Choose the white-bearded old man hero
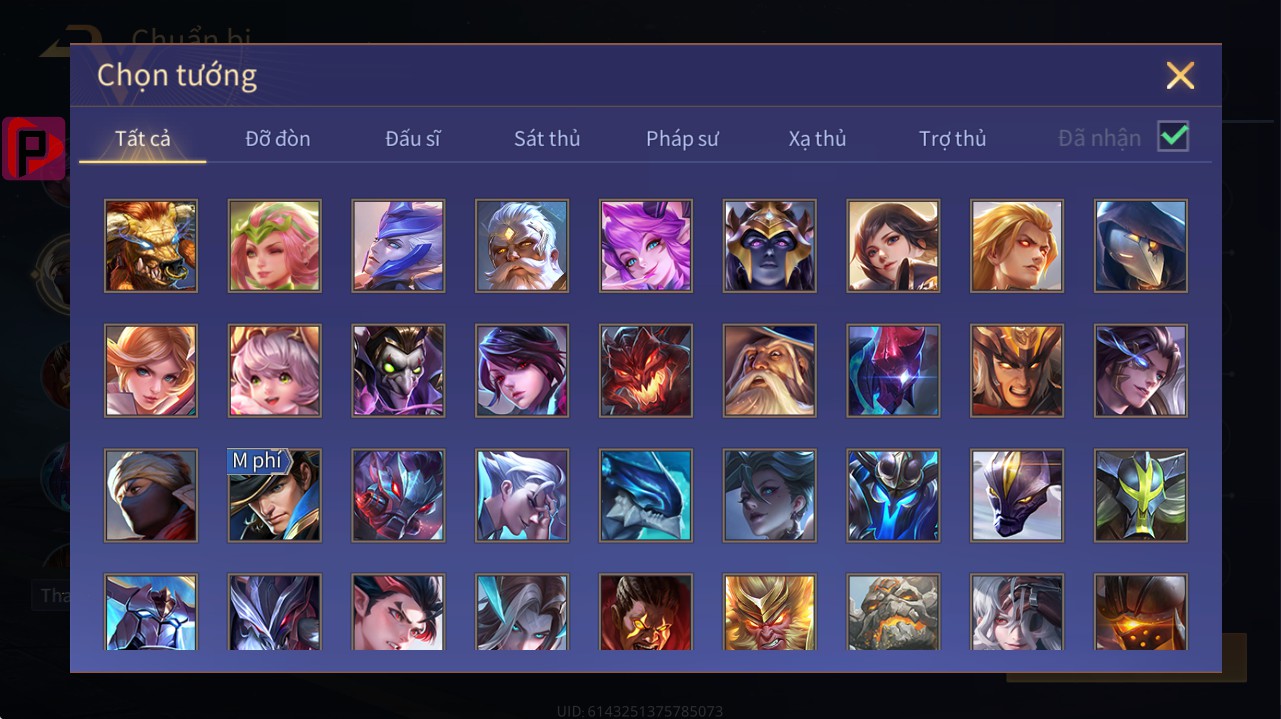Image resolution: width=1281 pixels, height=719 pixels. click(522, 246)
